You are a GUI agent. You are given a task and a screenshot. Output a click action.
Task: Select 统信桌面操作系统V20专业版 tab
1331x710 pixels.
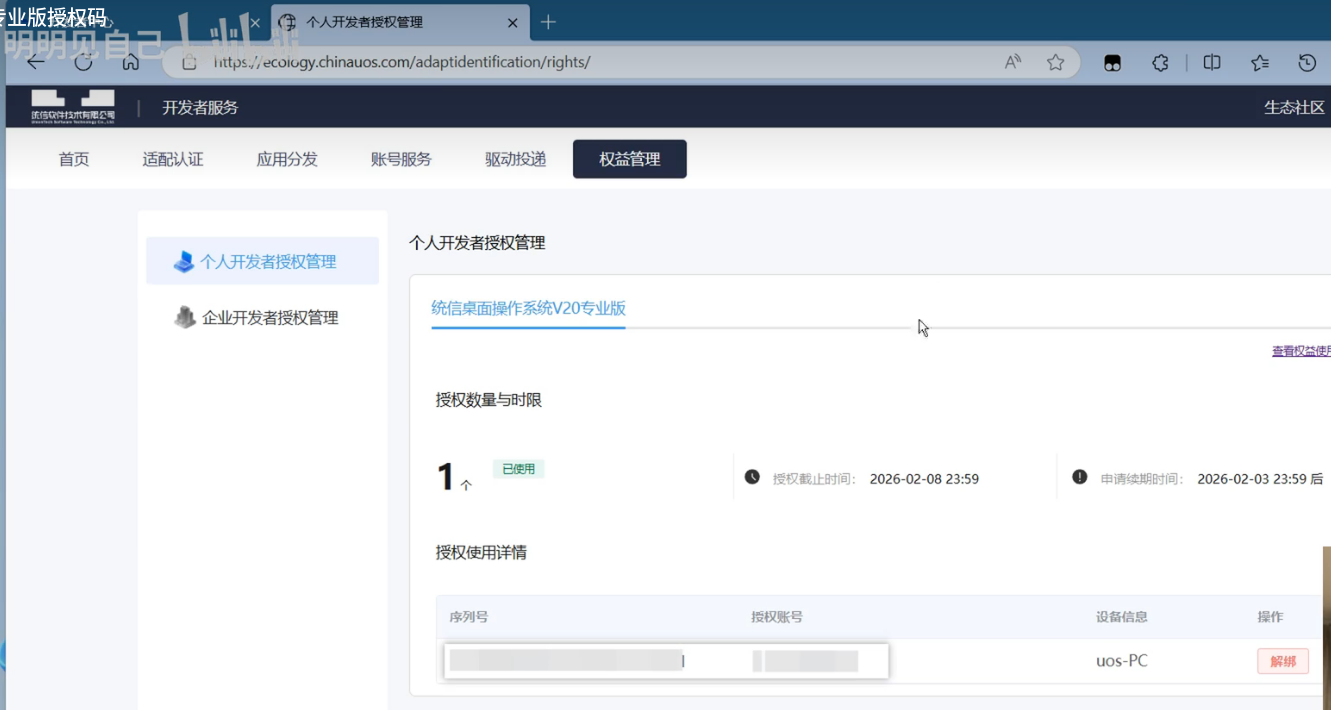pyautogui.click(x=528, y=308)
